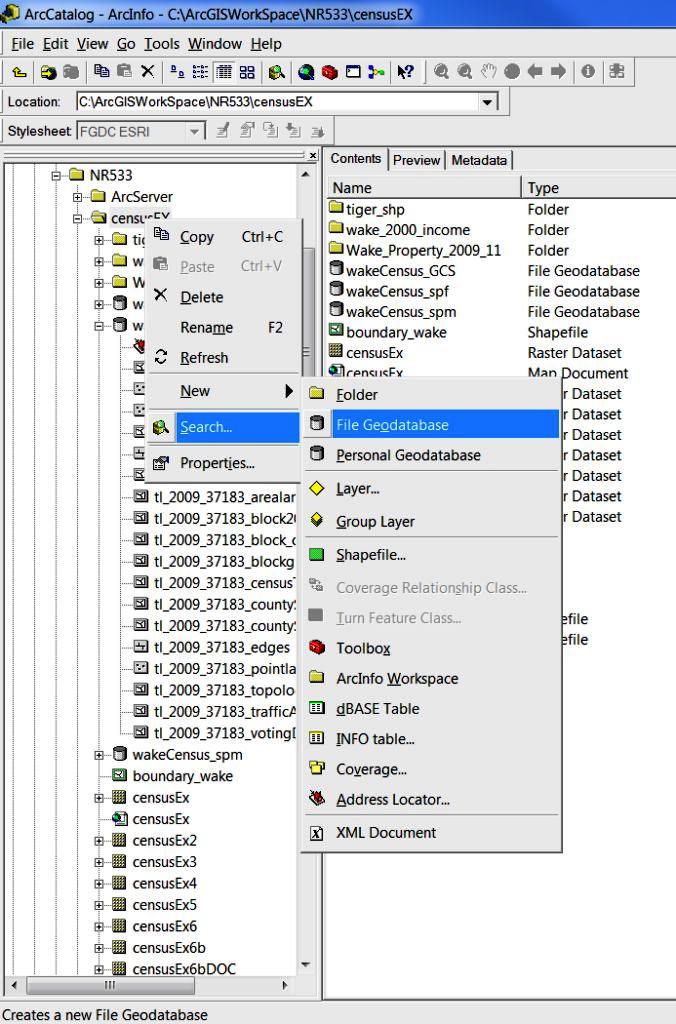Click the Disconnect from Folder icon

[71, 72]
